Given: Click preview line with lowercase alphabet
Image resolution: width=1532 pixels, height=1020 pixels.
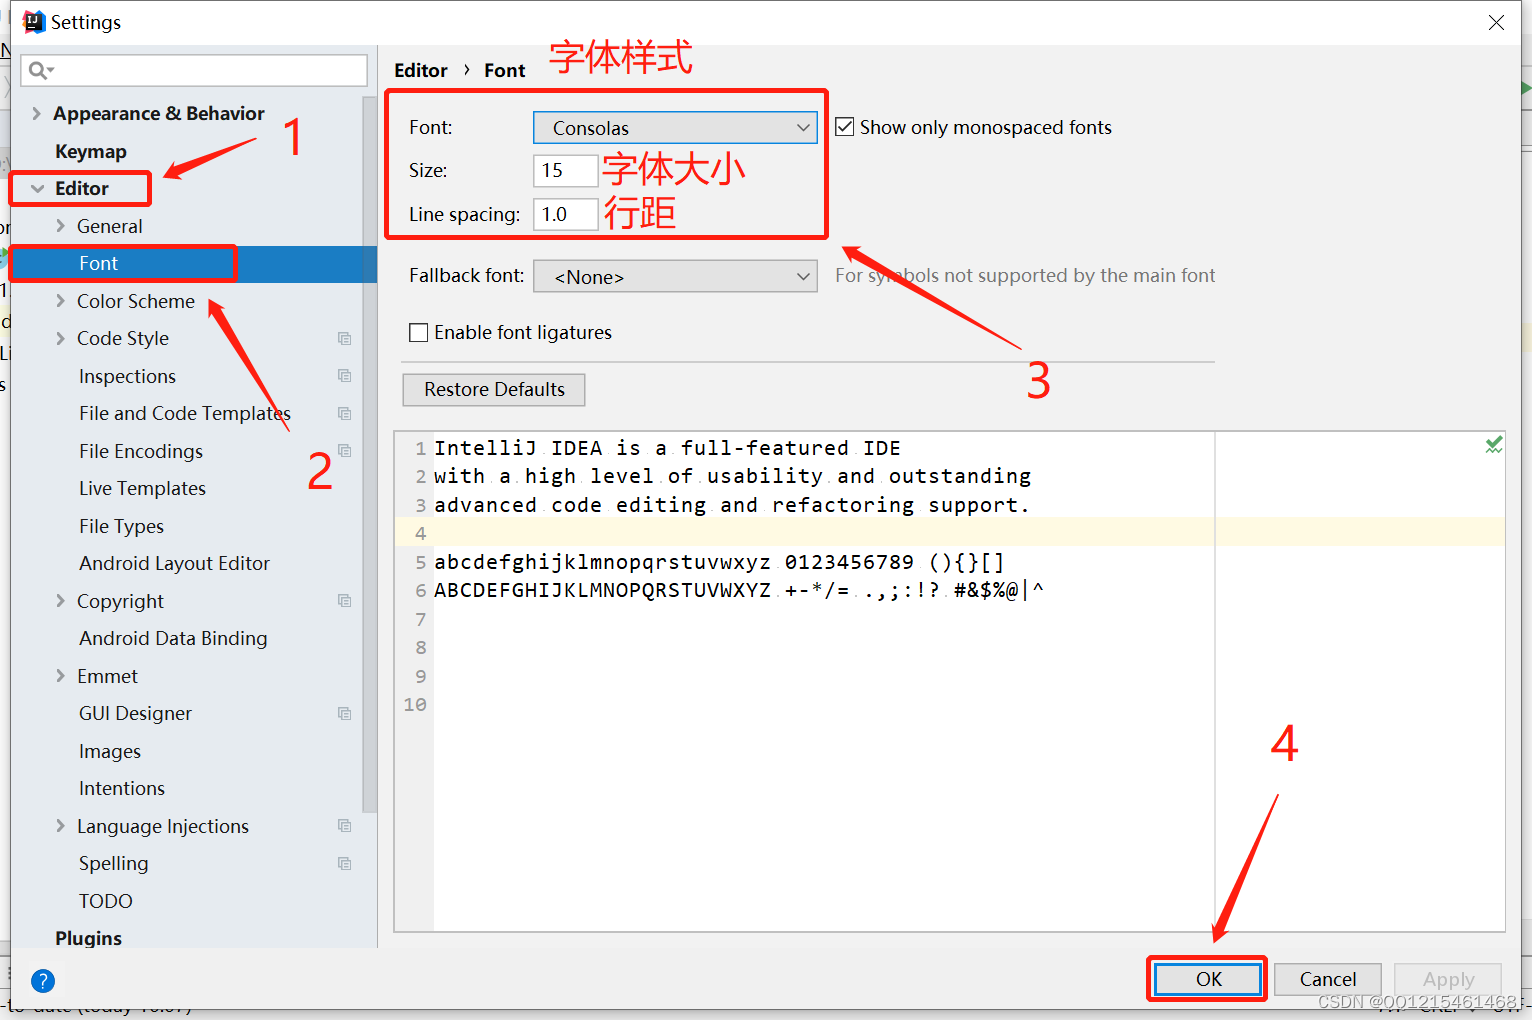Looking at the screenshot, I should click(719, 562).
